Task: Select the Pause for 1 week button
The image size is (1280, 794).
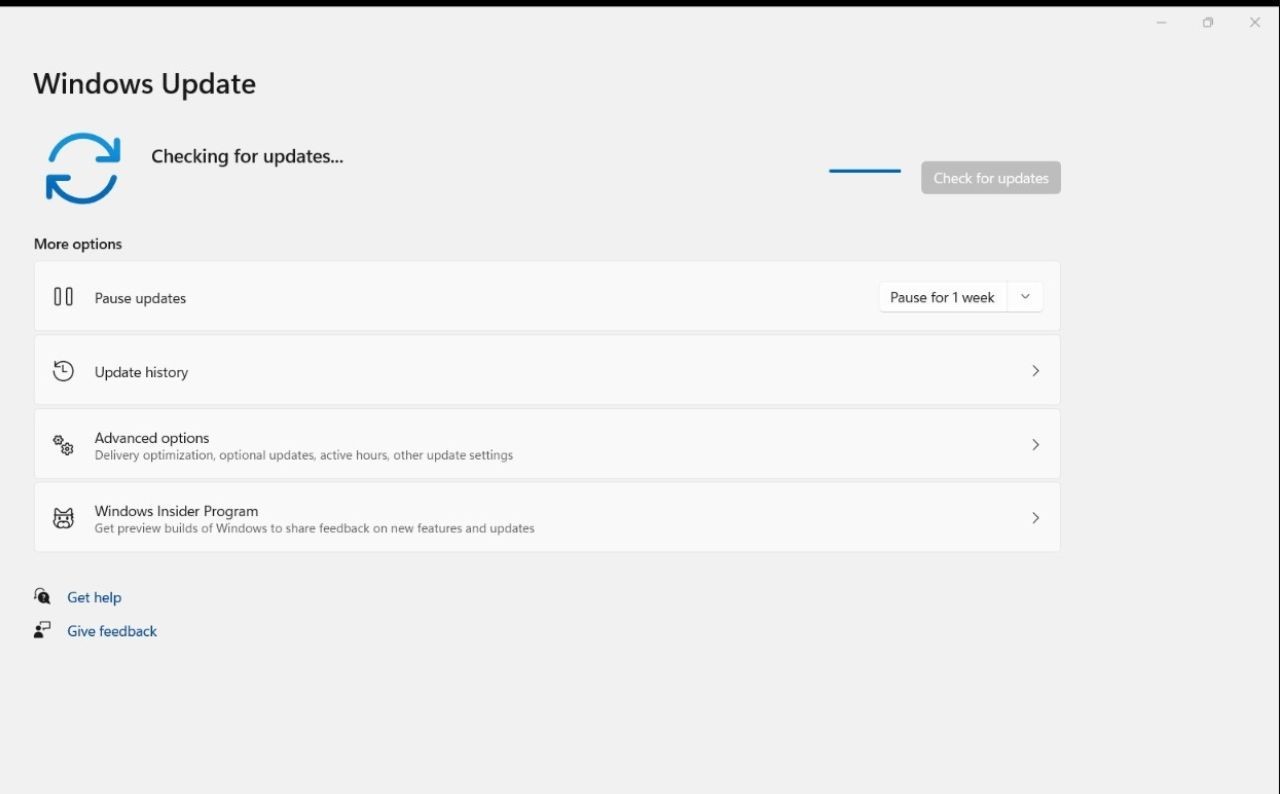Action: point(943,297)
